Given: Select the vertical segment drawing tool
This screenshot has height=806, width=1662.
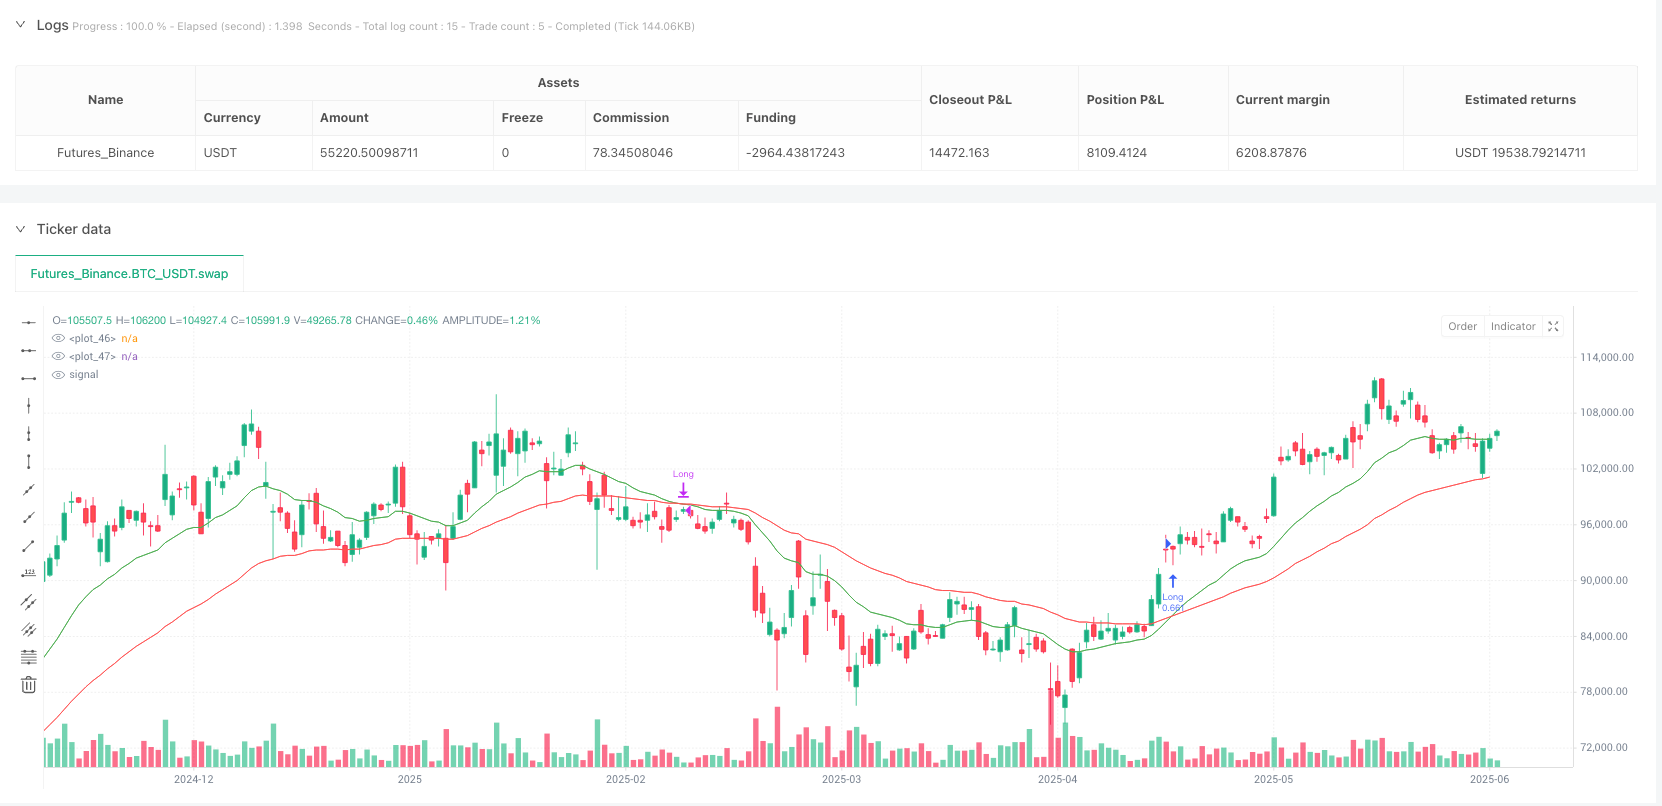Looking at the screenshot, I should [29, 461].
